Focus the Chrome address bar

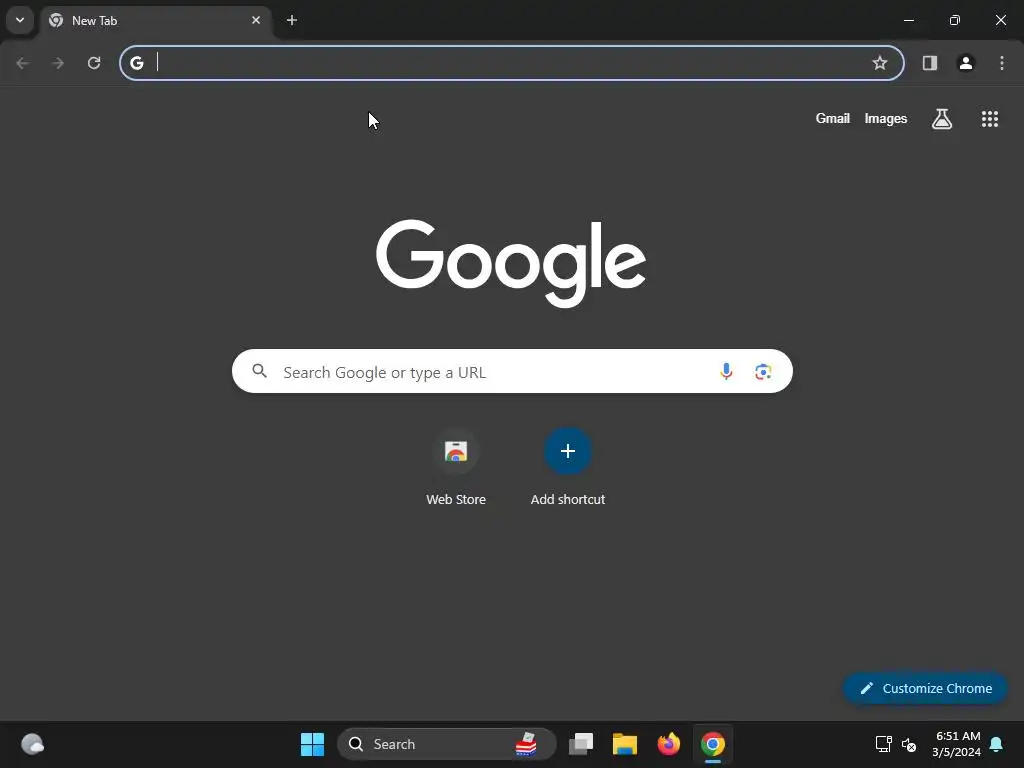point(512,63)
